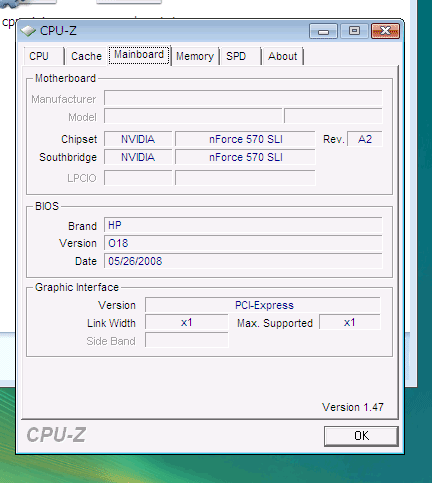
Task: Switch to the SPD tab
Action: [240, 56]
